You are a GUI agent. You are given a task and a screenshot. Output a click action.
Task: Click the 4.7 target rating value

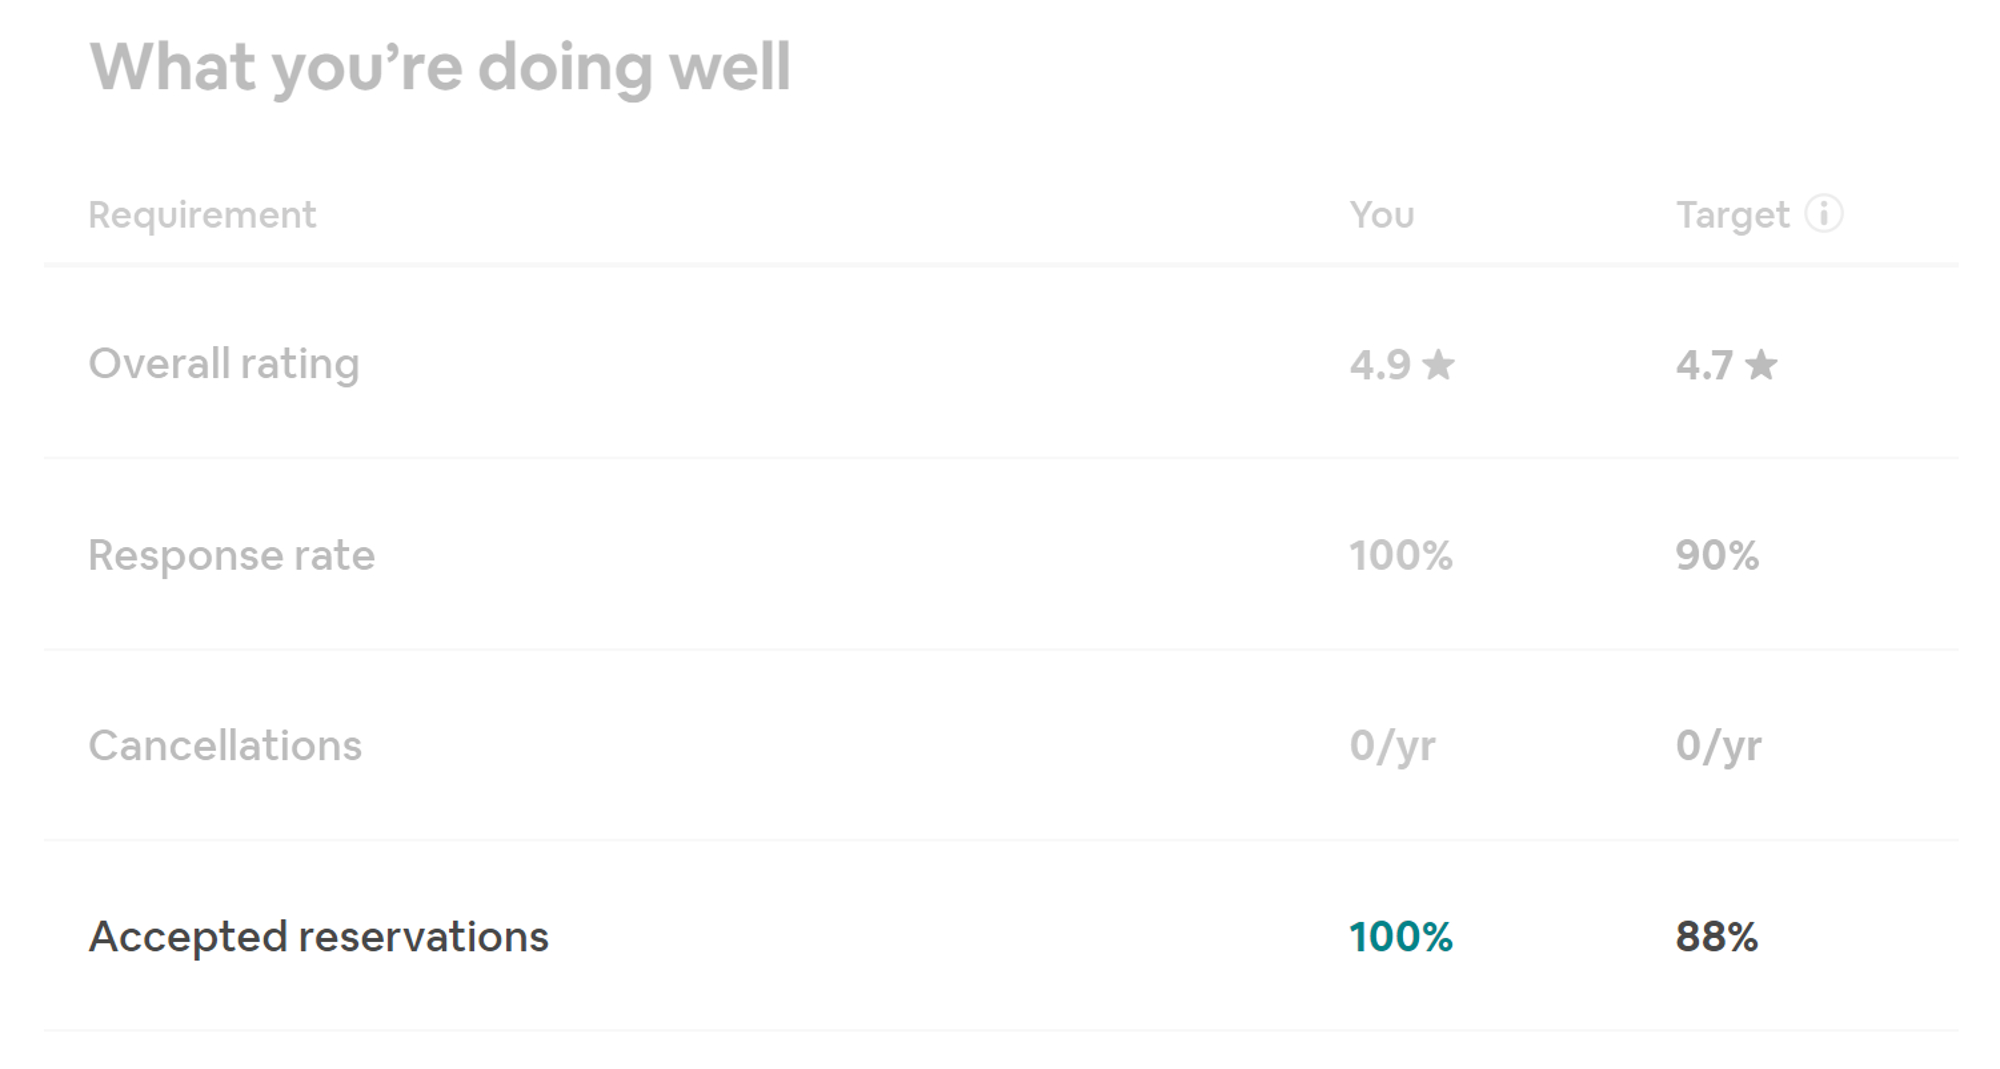point(1704,365)
